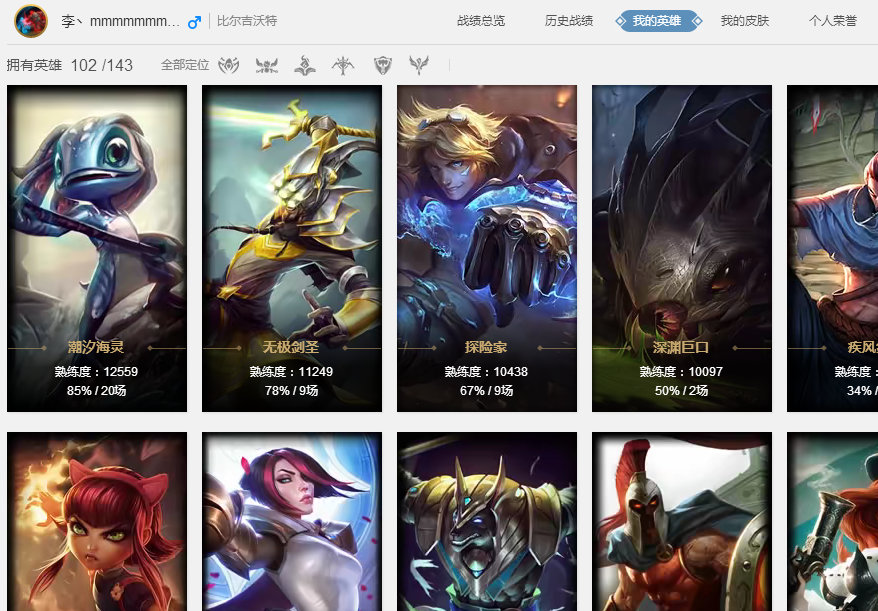Click the 熟练度：10438 text
The width and height of the screenshot is (878, 611).
pos(486,372)
